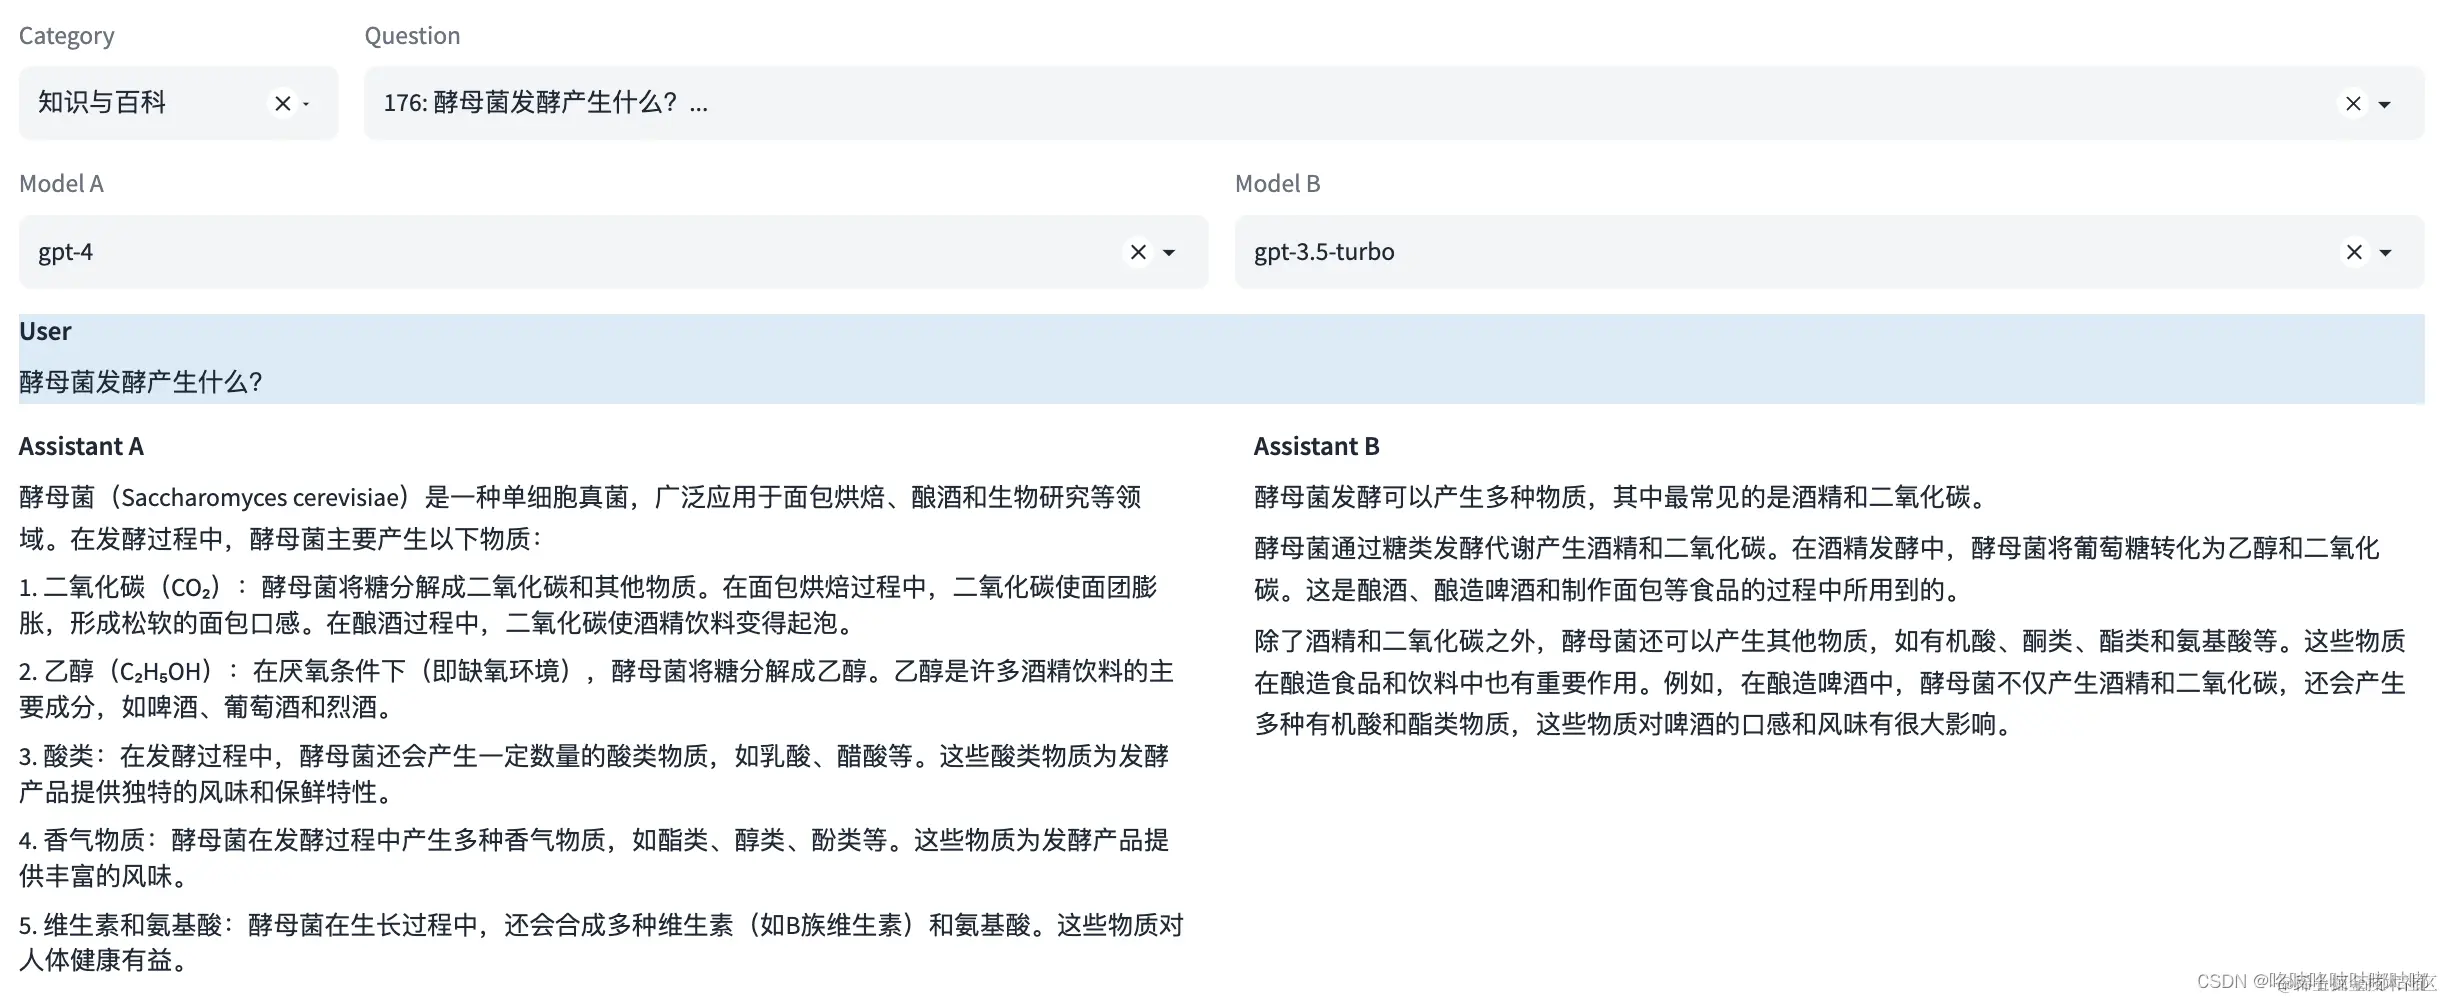Click the caret icon in the Model A box
Image resolution: width=2444 pixels, height=1000 pixels.
(x=1170, y=253)
